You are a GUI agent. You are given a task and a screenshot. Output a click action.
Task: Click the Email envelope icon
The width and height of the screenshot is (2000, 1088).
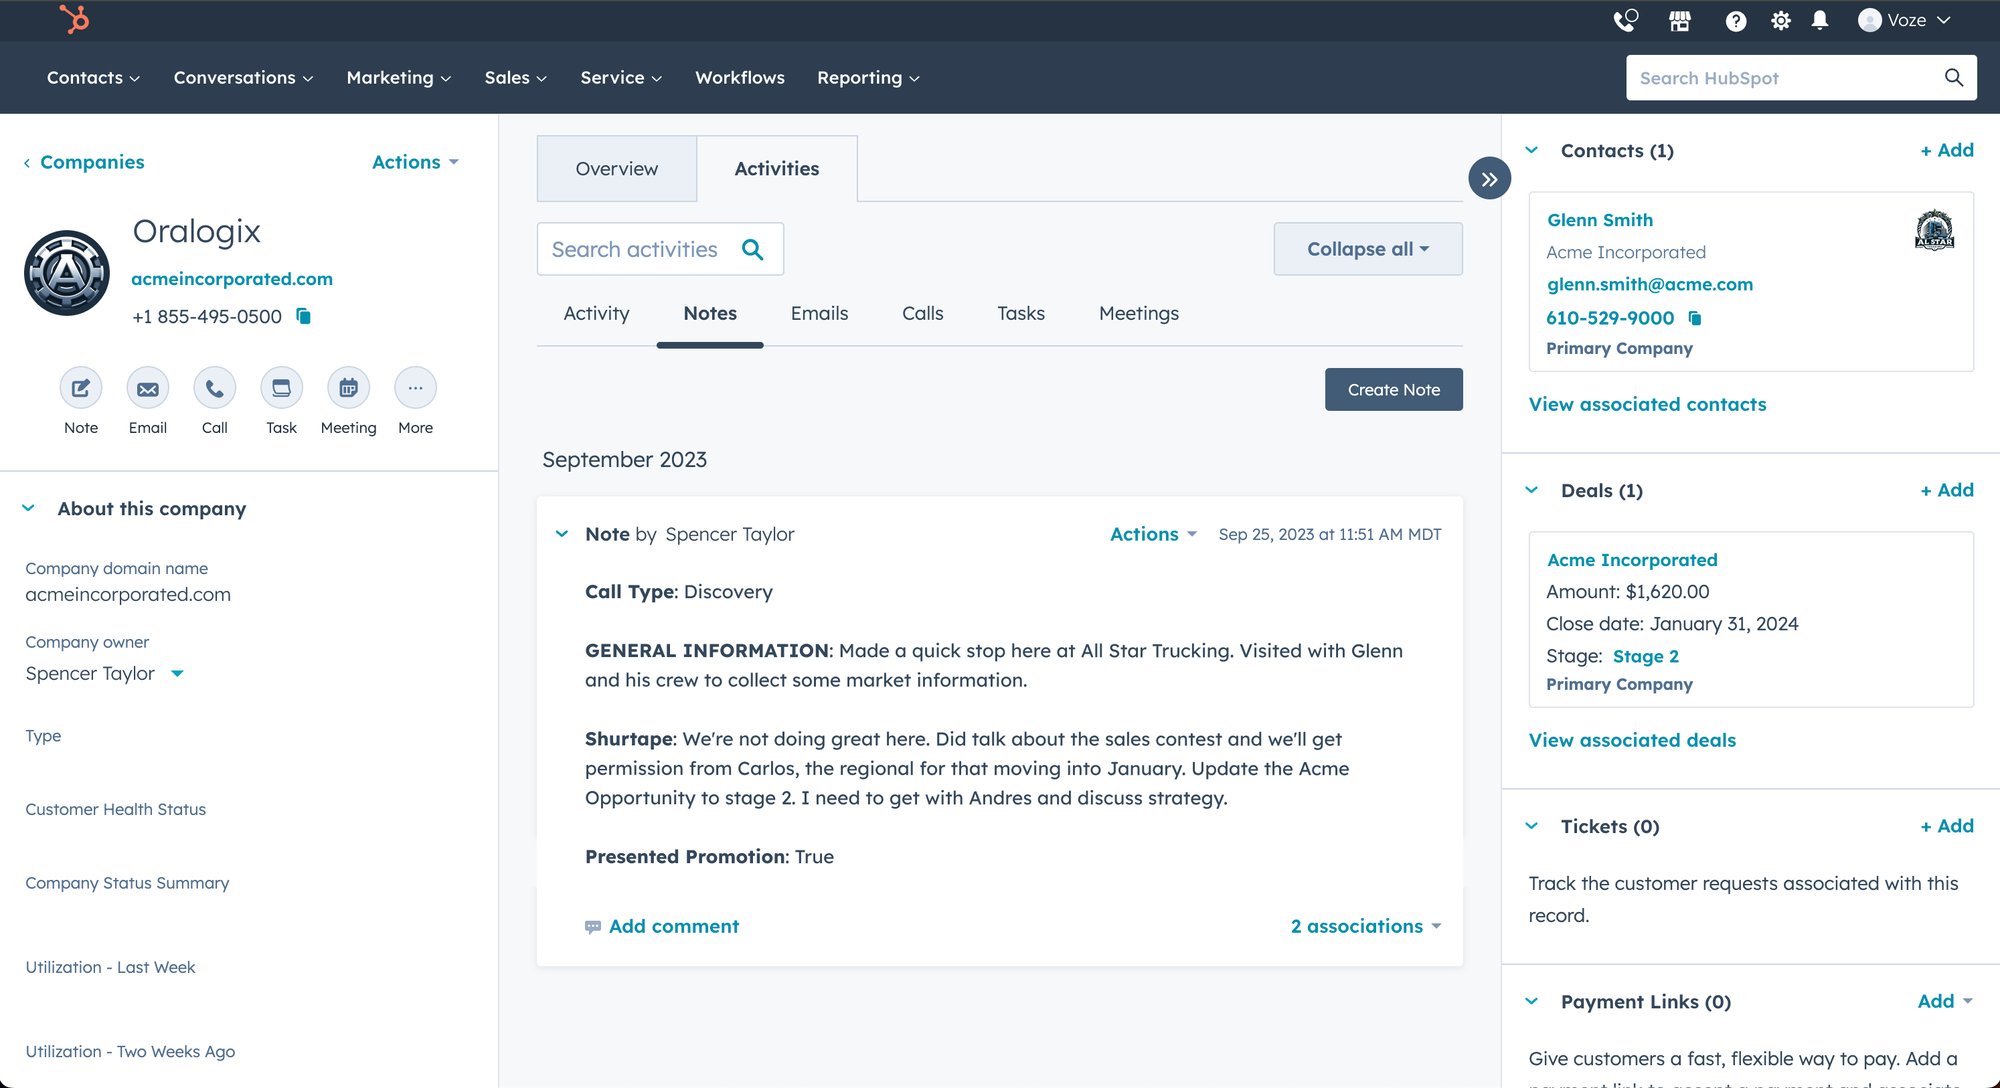[x=148, y=388]
